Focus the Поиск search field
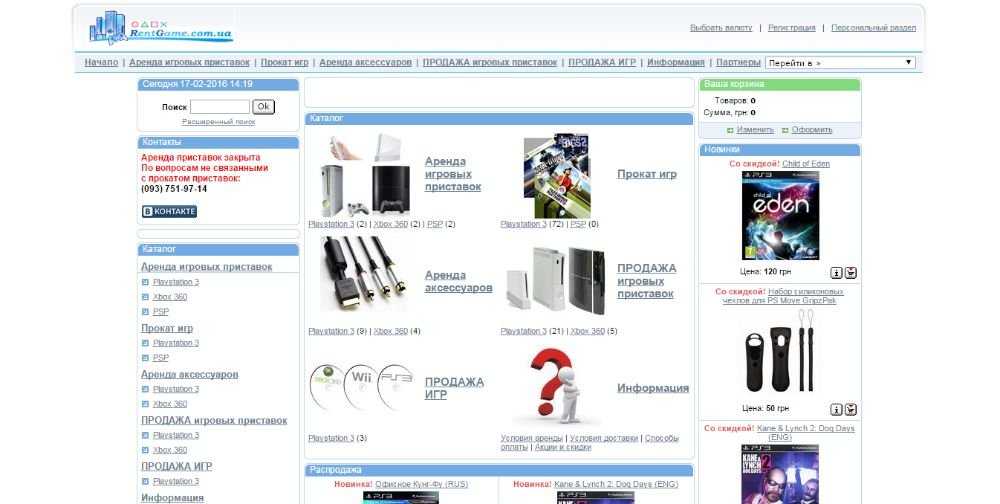Viewport: 1000px width, 504px height. (220, 107)
